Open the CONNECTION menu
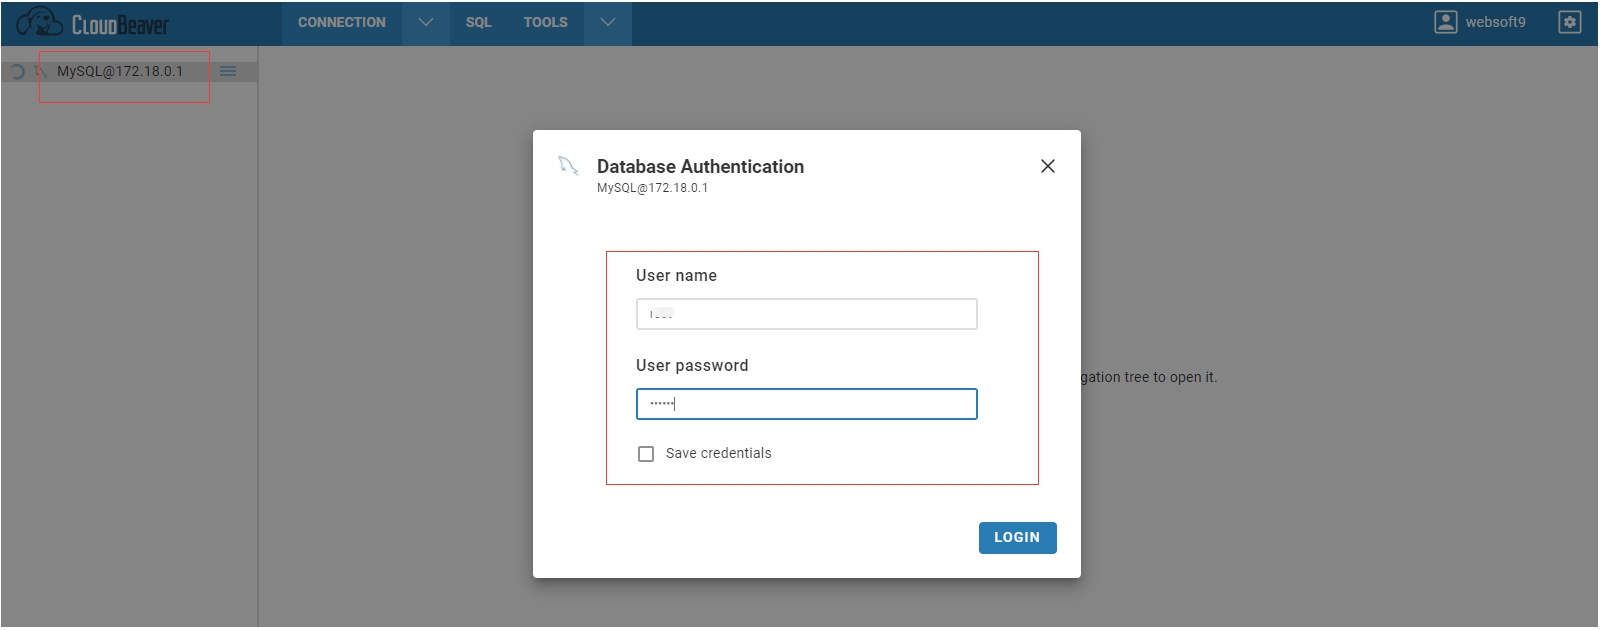1600x630 pixels. 341,22
